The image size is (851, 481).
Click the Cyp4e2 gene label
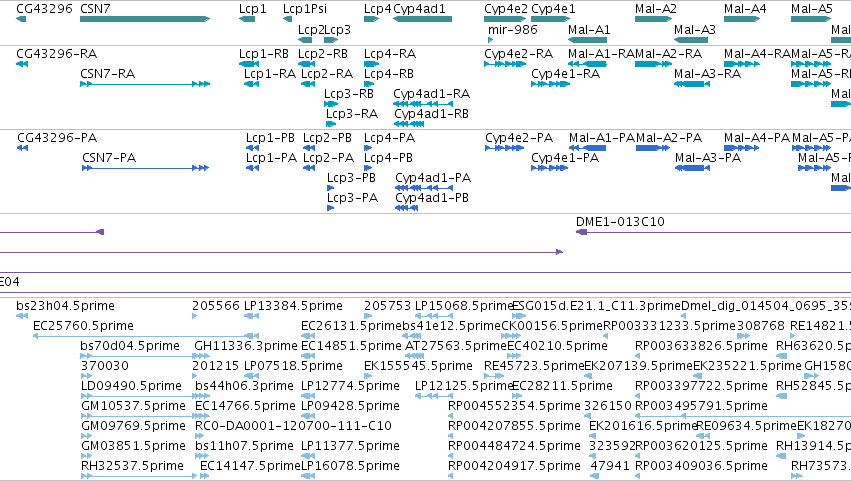click(506, 9)
